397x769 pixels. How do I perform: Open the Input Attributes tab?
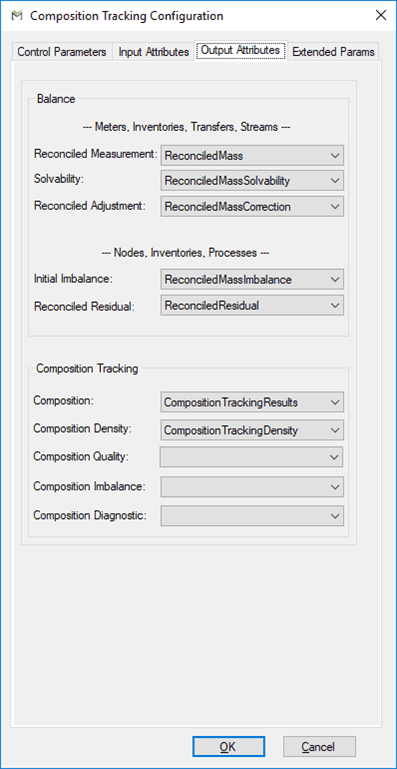click(x=154, y=52)
